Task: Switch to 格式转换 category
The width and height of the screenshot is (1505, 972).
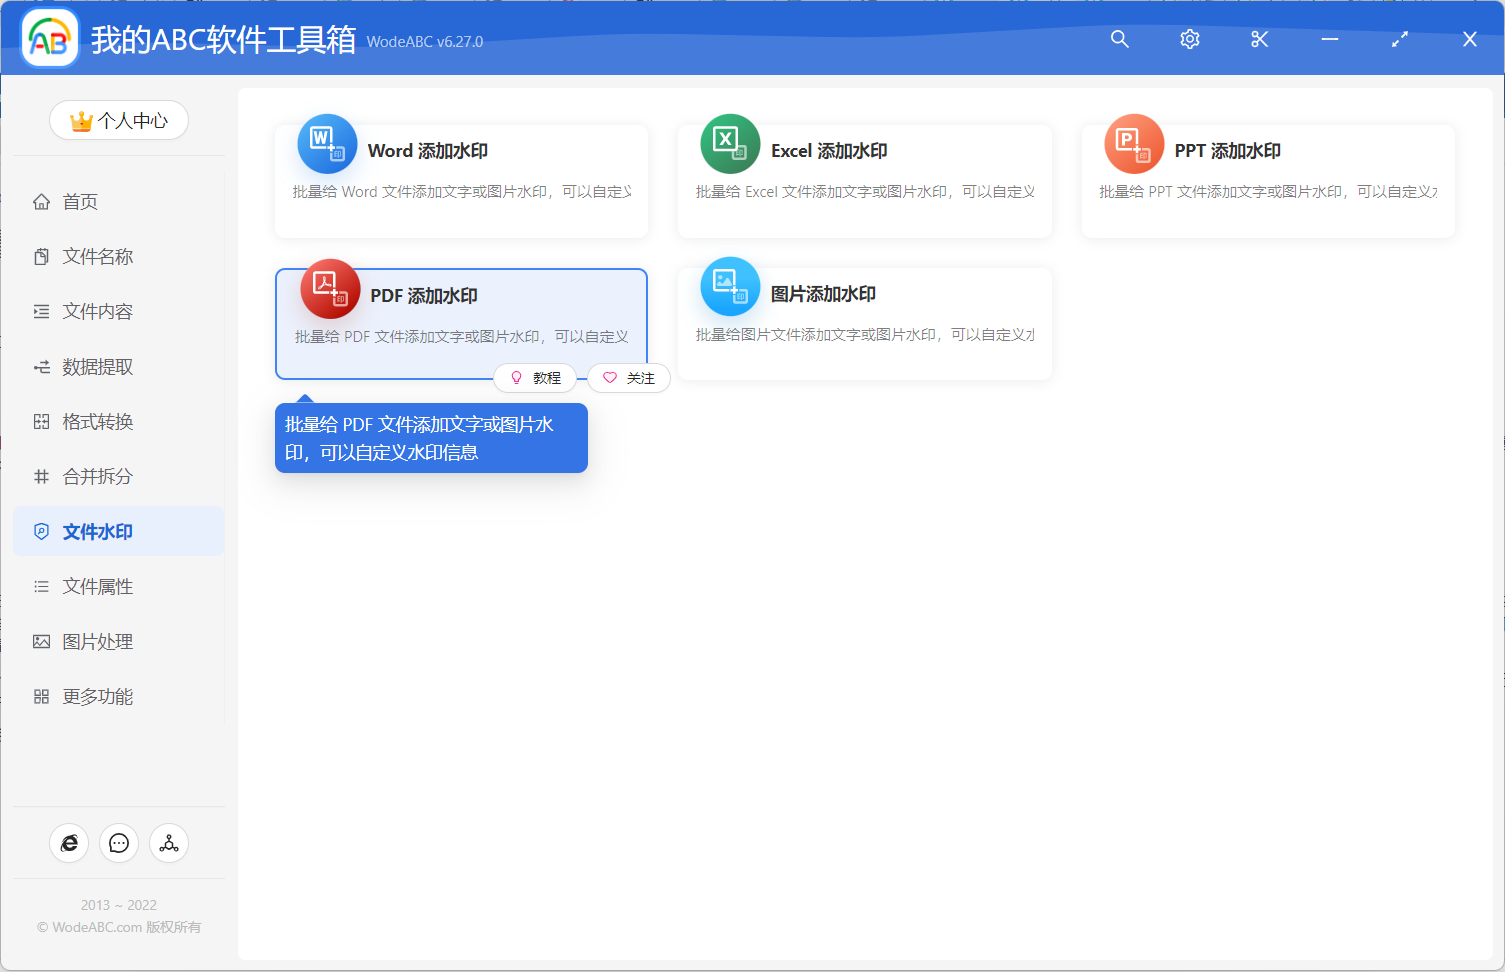Action: pyautogui.click(x=92, y=421)
